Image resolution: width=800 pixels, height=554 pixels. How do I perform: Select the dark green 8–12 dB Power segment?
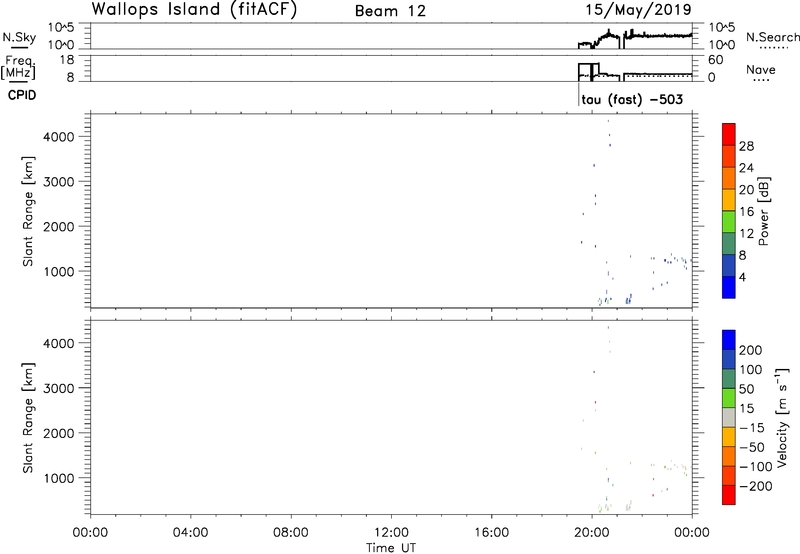pos(729,243)
